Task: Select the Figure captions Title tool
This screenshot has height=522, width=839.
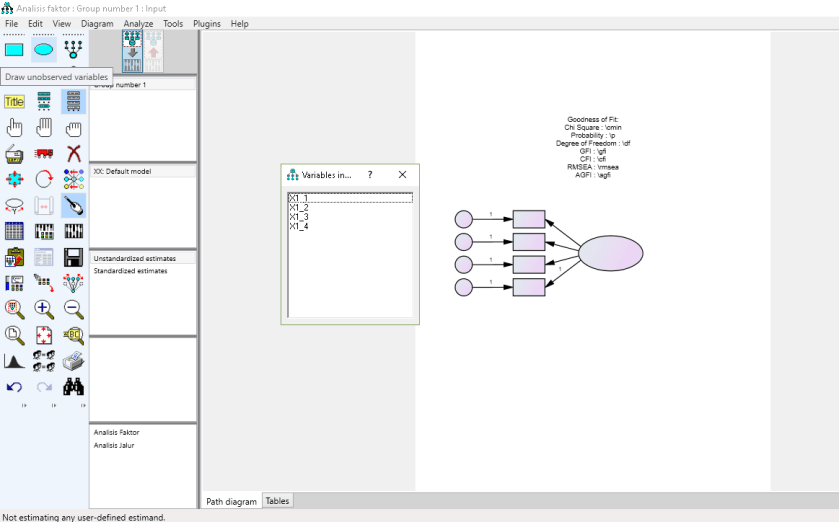Action: click(14, 101)
